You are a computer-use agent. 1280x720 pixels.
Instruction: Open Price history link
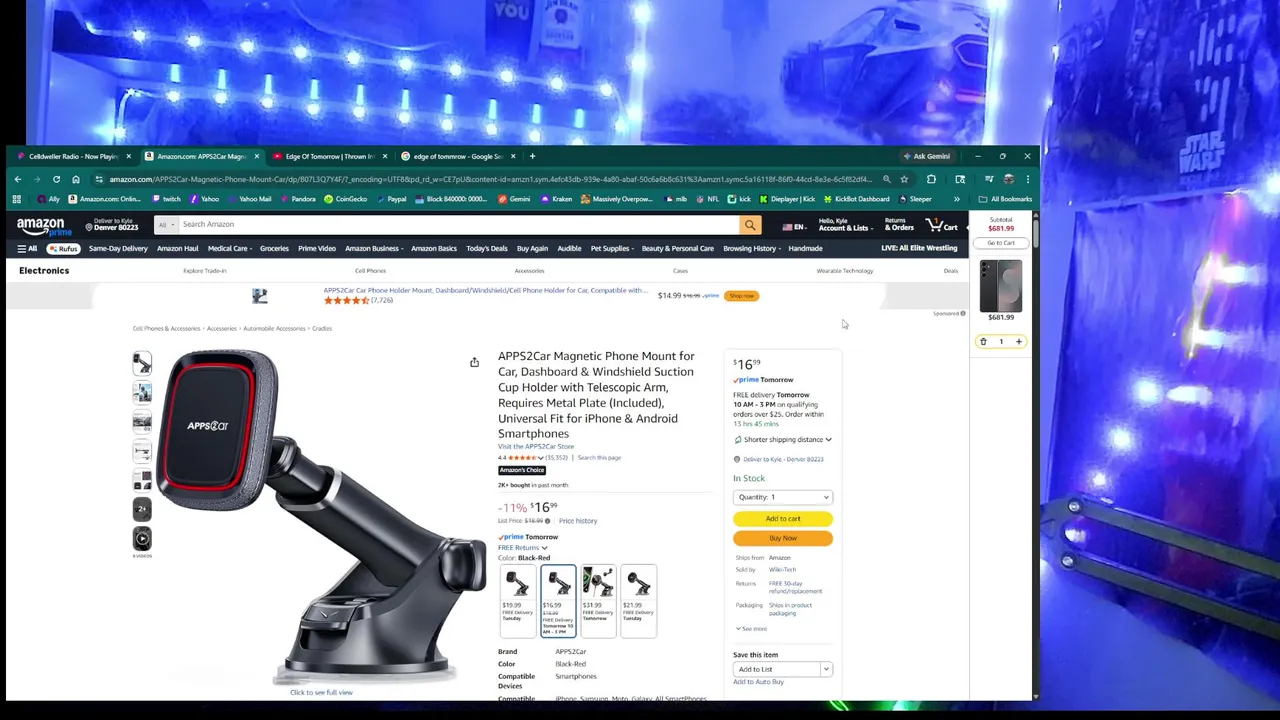[578, 521]
